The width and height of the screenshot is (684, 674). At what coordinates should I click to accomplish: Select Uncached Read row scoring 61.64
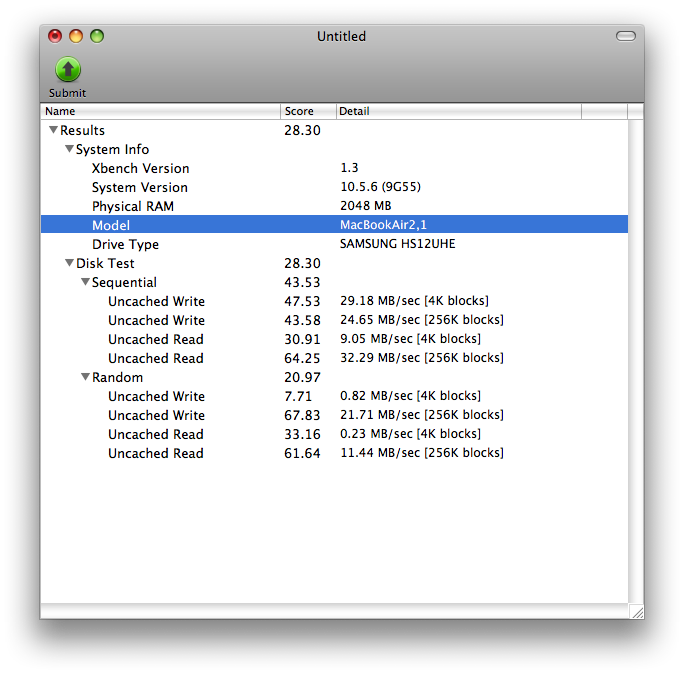coord(335,453)
